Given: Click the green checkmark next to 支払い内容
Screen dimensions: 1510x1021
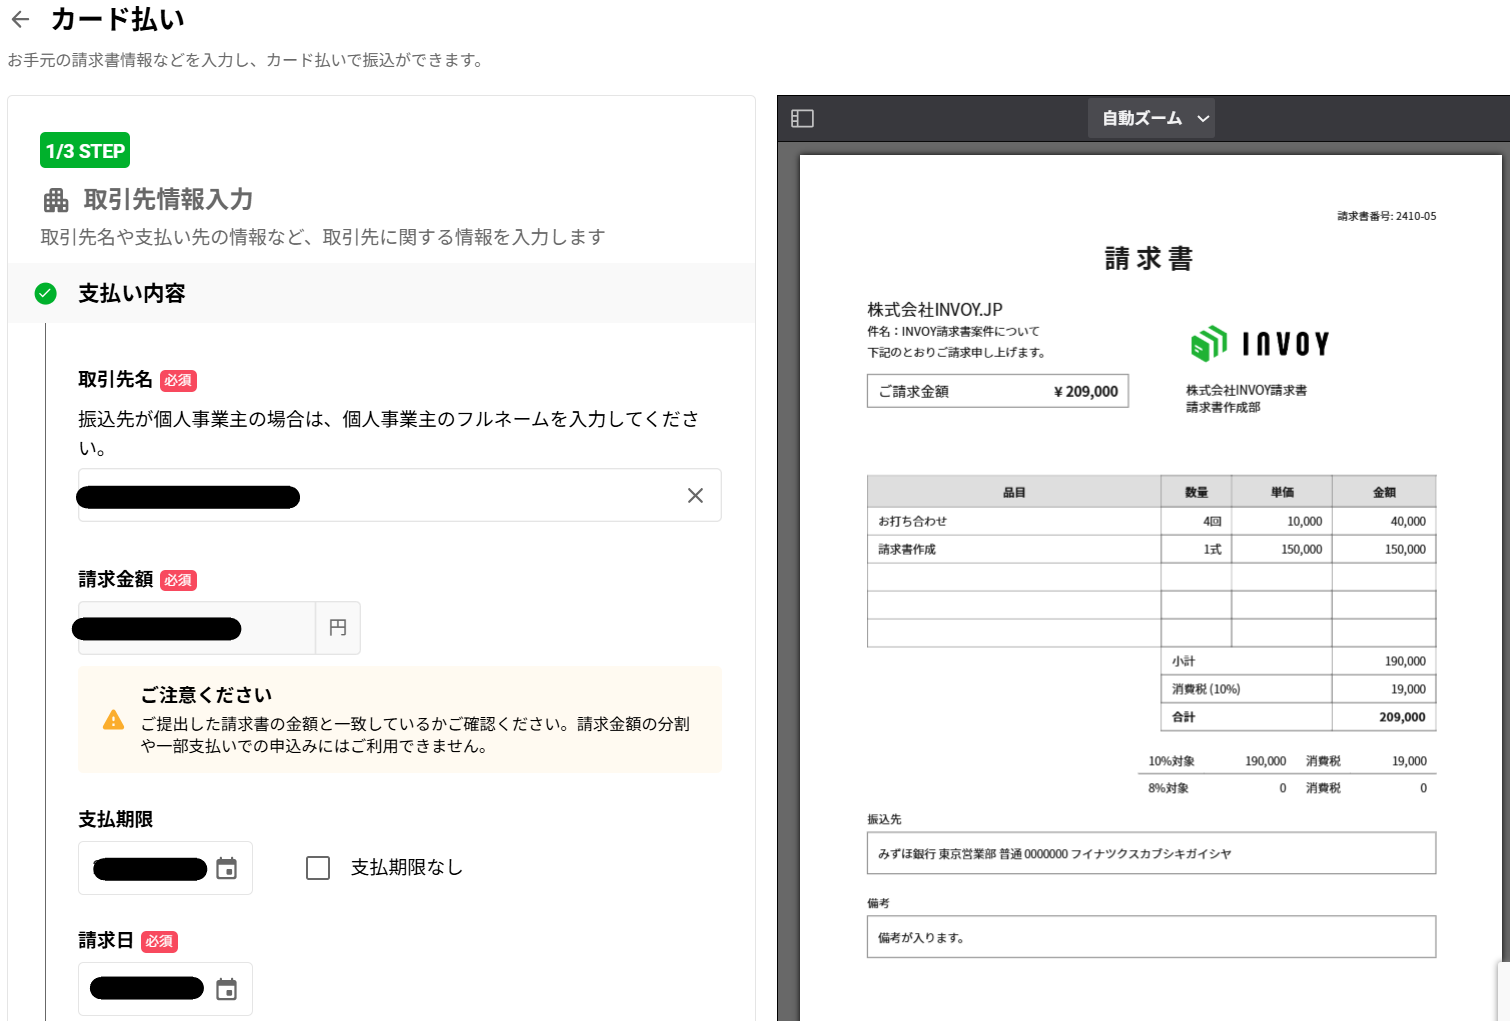Looking at the screenshot, I should pyautogui.click(x=45, y=293).
